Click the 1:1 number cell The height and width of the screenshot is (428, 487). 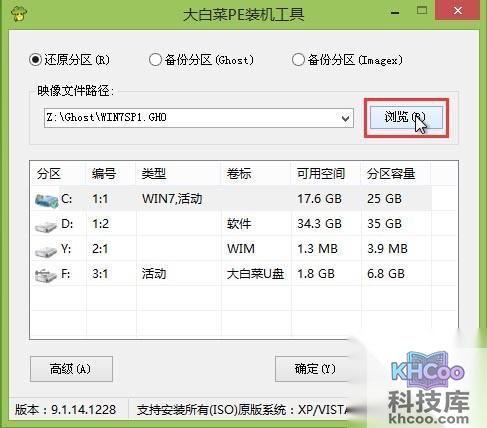pos(100,199)
